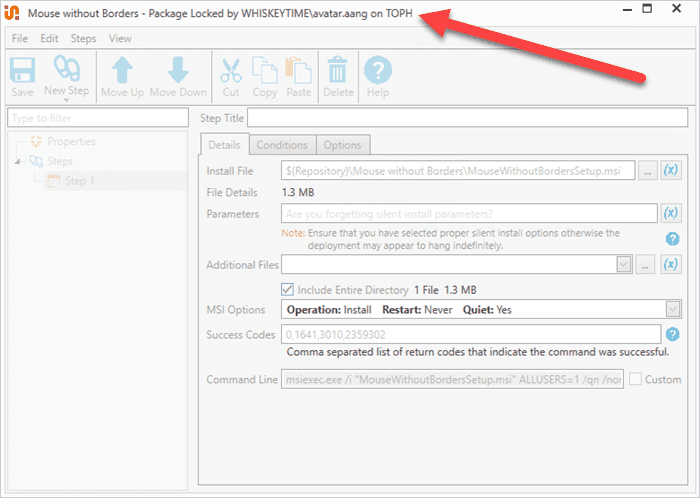Browse for Additional Files
Image resolution: width=700 pixels, height=498 pixels.
[x=645, y=265]
